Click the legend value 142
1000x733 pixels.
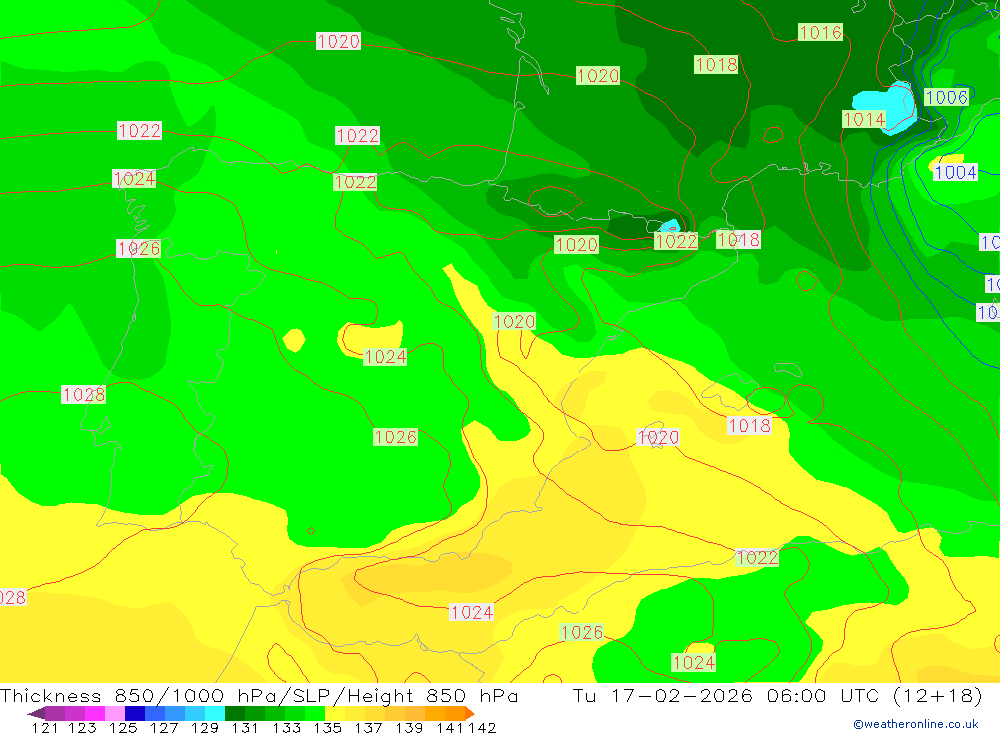(482, 727)
